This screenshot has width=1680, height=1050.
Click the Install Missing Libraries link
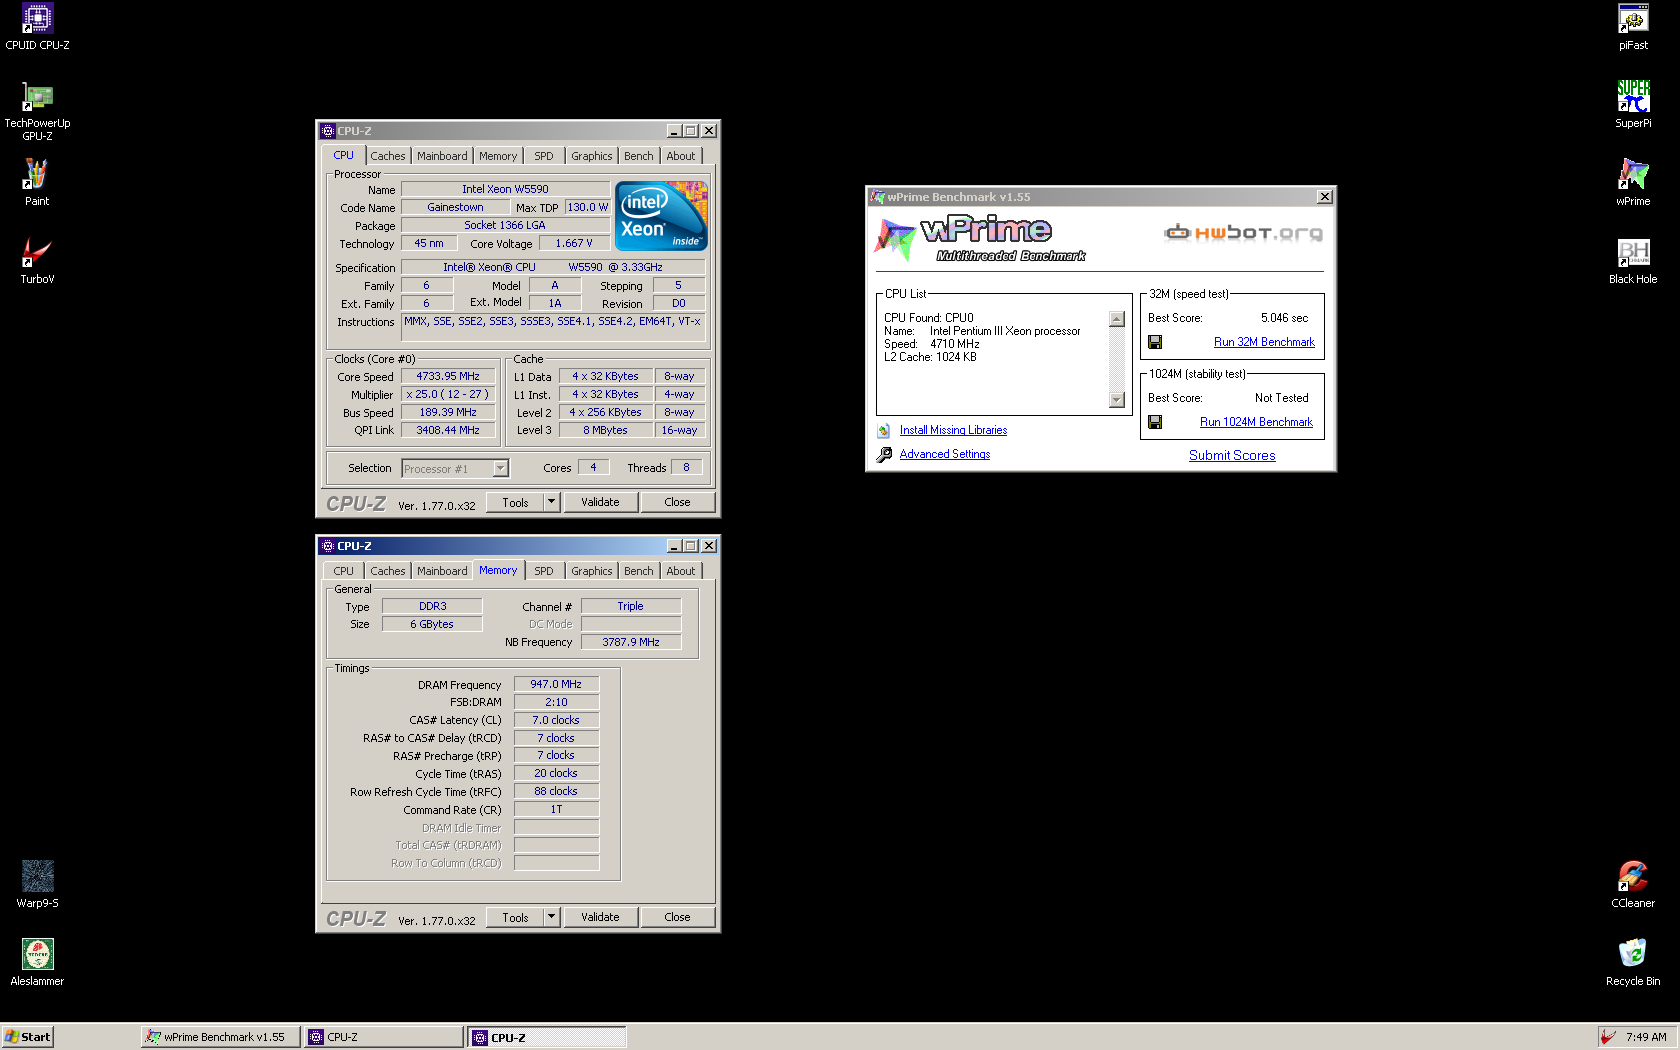pos(953,430)
